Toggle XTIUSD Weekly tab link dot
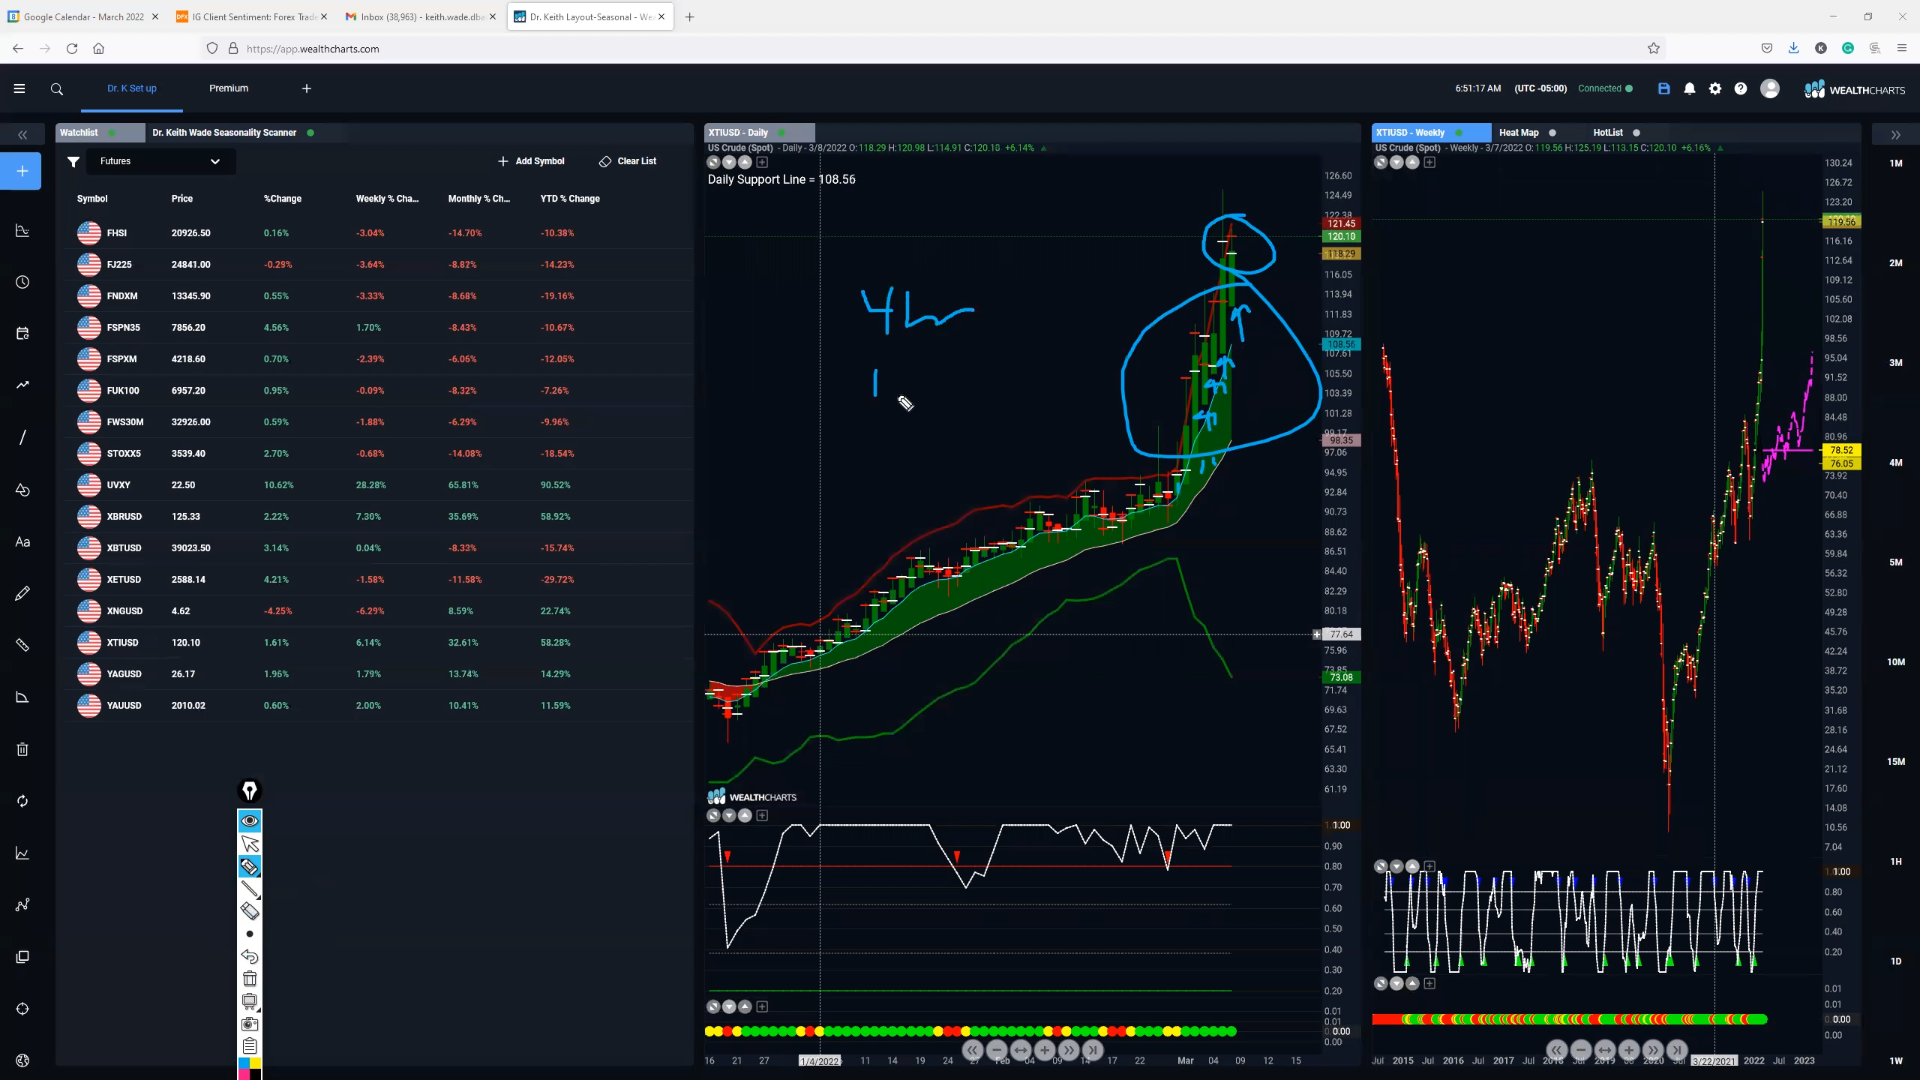1920x1080 pixels. click(x=1459, y=133)
